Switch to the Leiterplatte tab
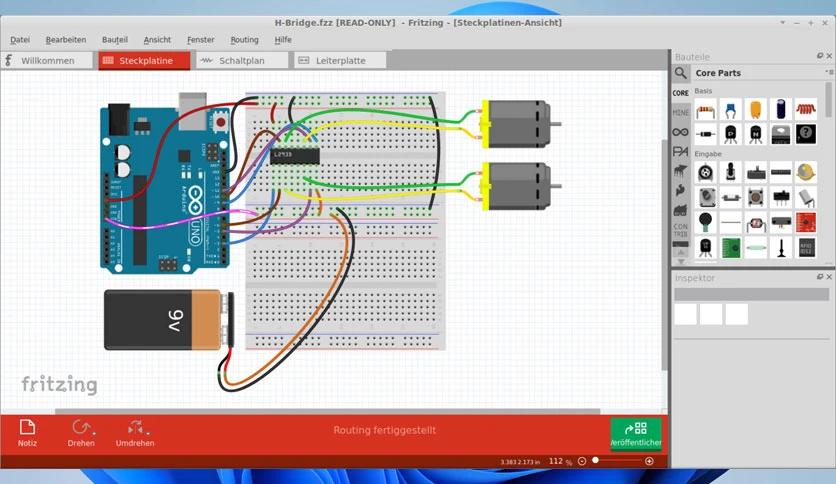 340,60
